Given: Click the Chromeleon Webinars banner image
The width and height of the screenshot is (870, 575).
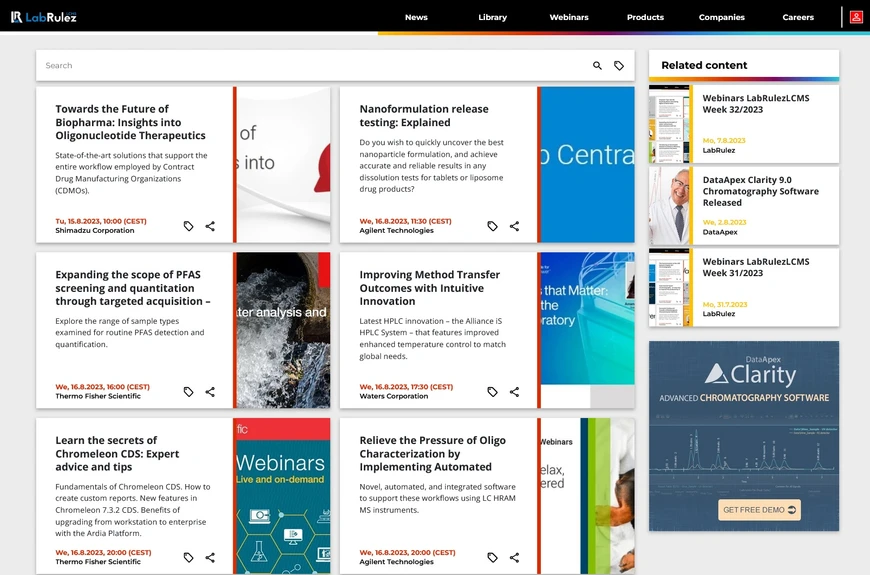Looking at the screenshot, I should pos(283,496).
